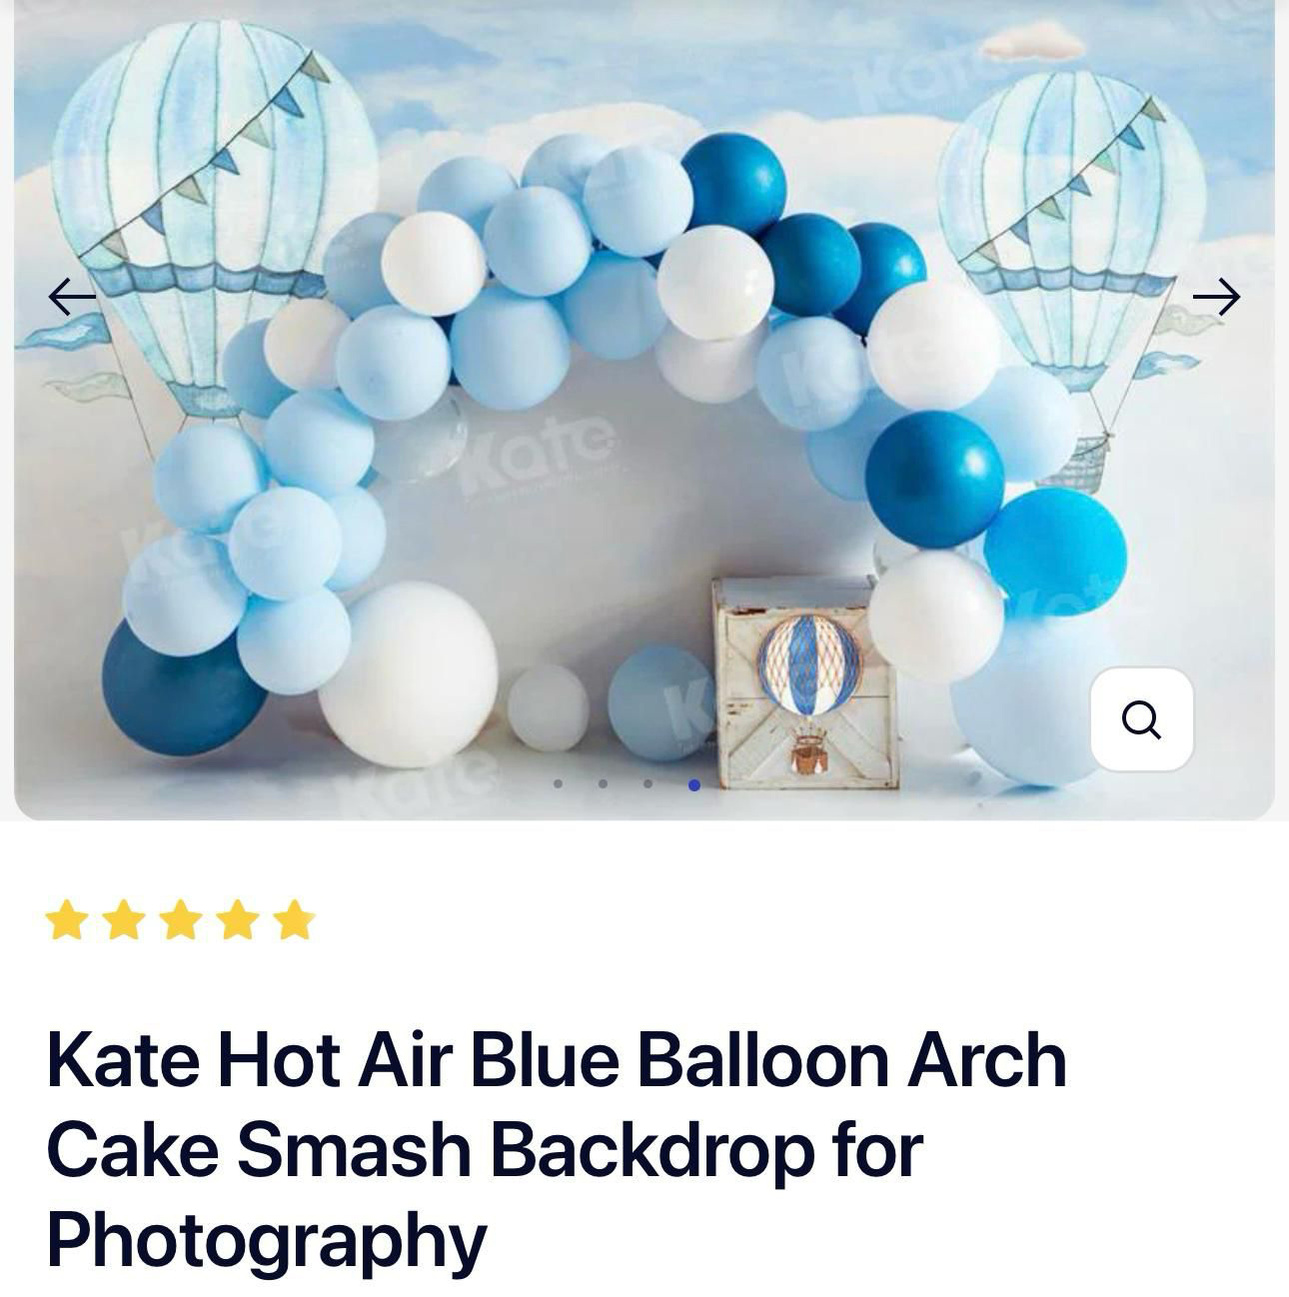Click the first yellow rating star
The width and height of the screenshot is (1289, 1297).
[x=66, y=920]
